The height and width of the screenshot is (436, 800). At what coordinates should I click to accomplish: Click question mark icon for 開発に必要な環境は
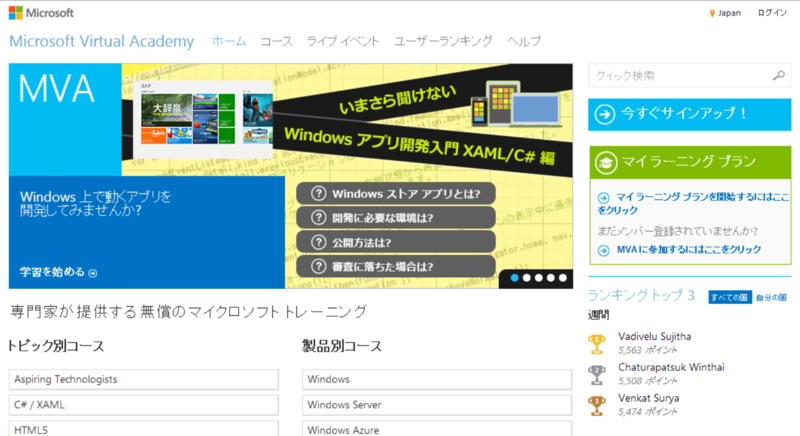[x=318, y=218]
